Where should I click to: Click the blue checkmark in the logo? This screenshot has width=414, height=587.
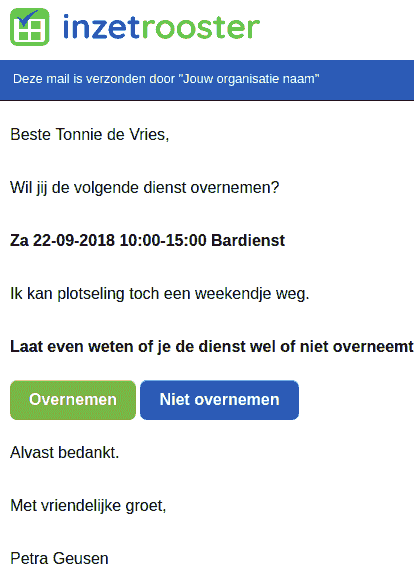[x=27, y=18]
